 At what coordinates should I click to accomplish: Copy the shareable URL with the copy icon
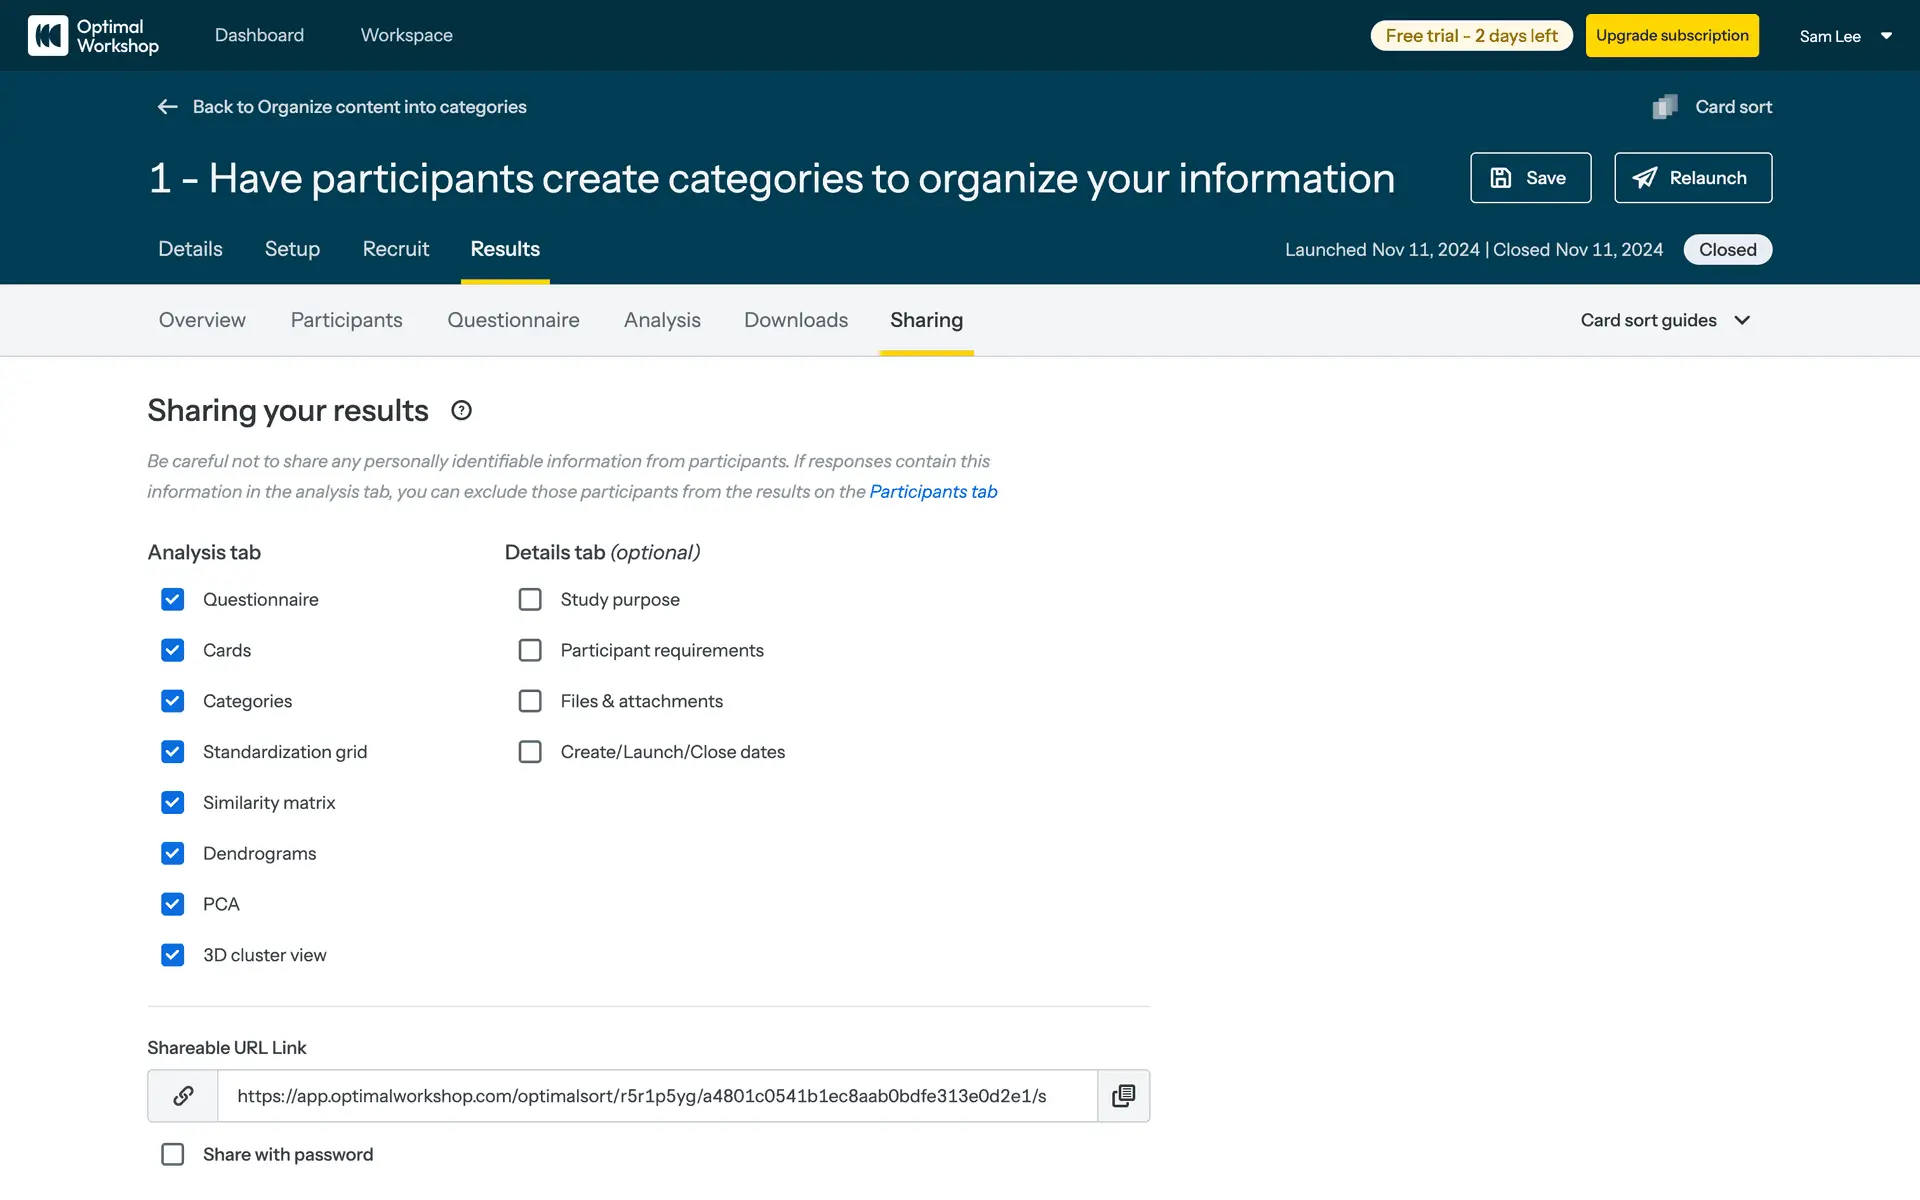(x=1123, y=1096)
